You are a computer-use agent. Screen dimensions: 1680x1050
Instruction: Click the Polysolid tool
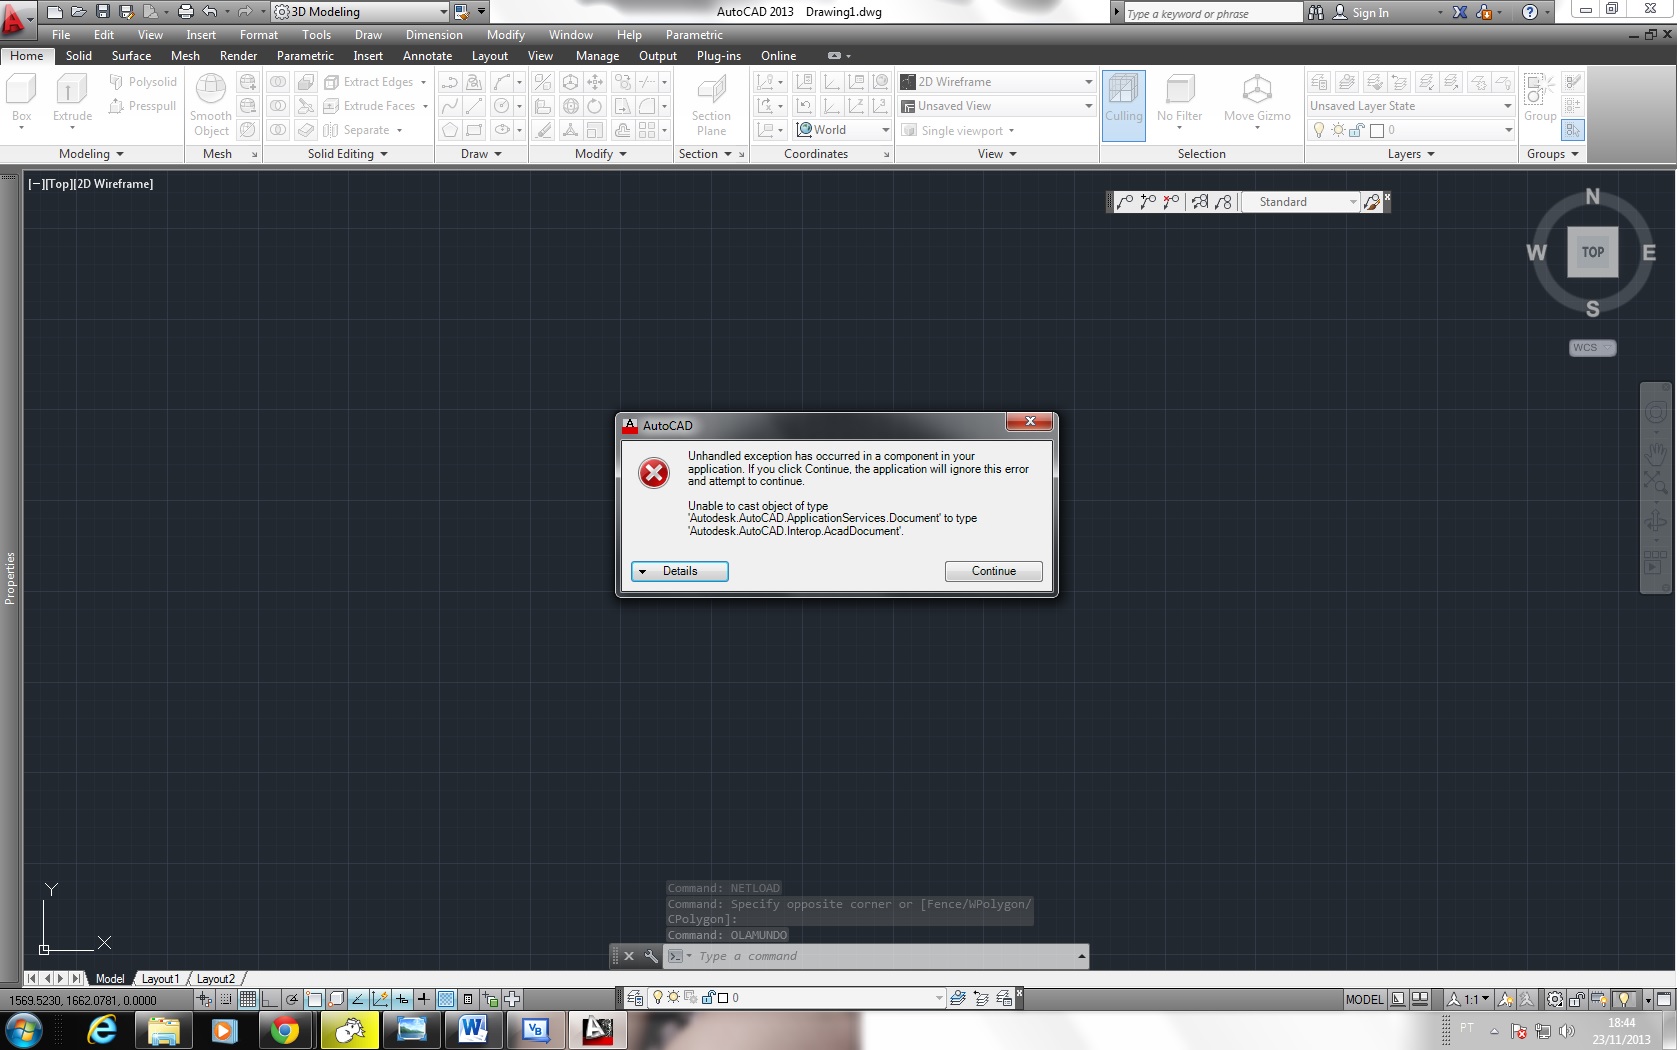[143, 82]
